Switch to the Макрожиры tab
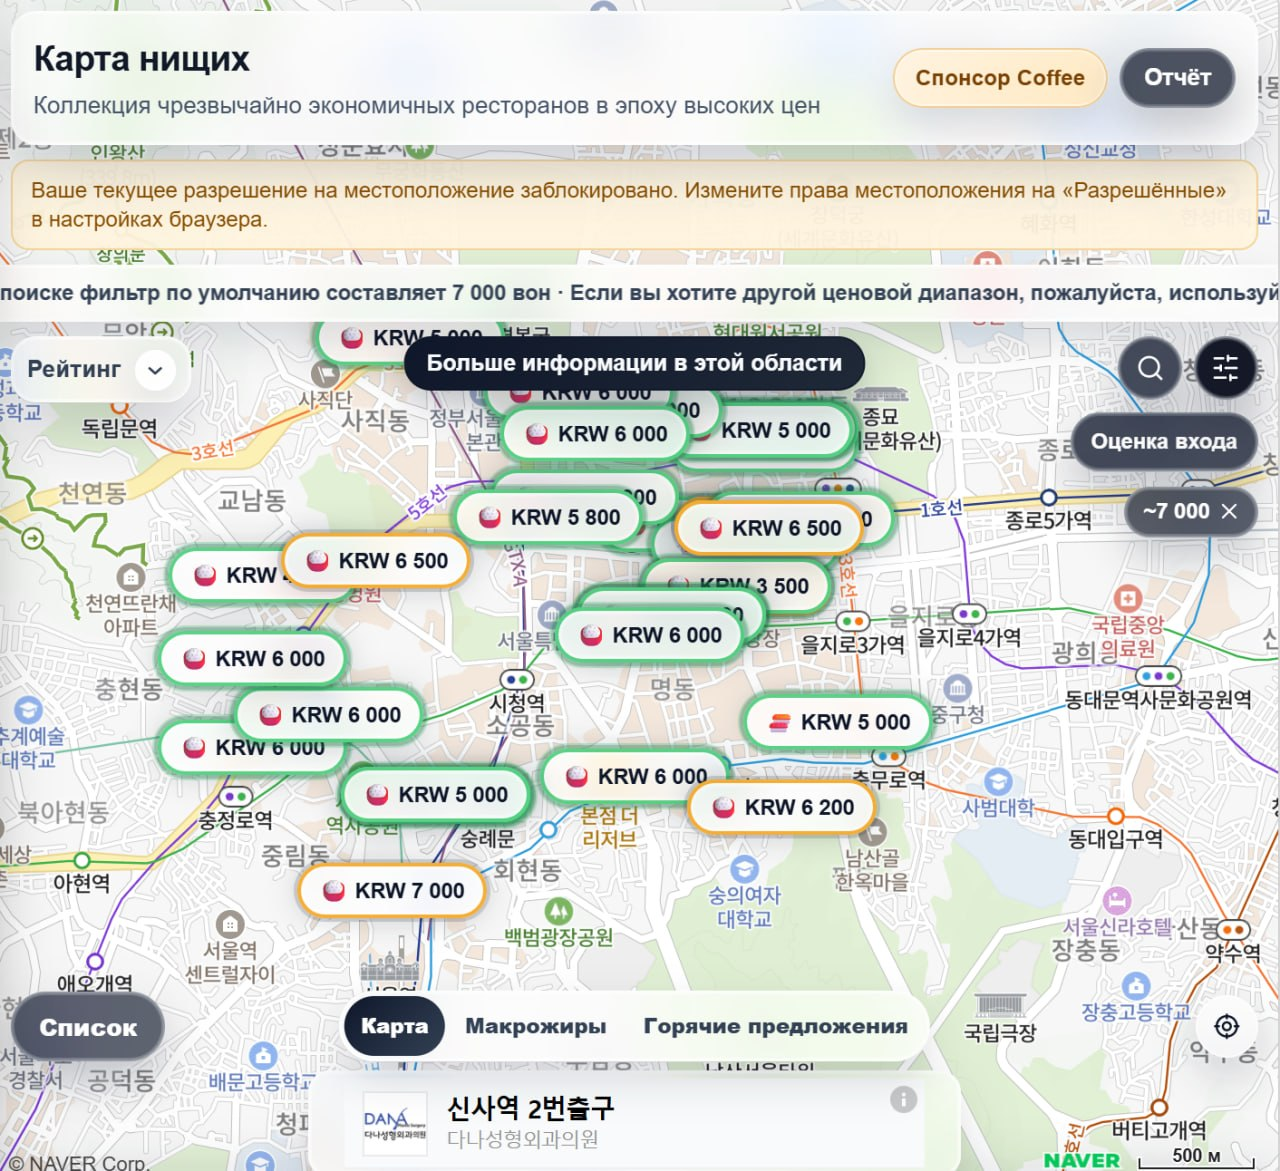Screen dimensions: 1280x1171 (535, 1027)
